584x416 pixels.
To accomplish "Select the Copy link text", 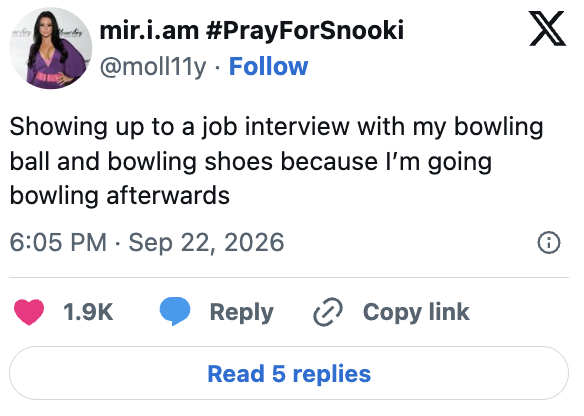I will (x=416, y=312).
